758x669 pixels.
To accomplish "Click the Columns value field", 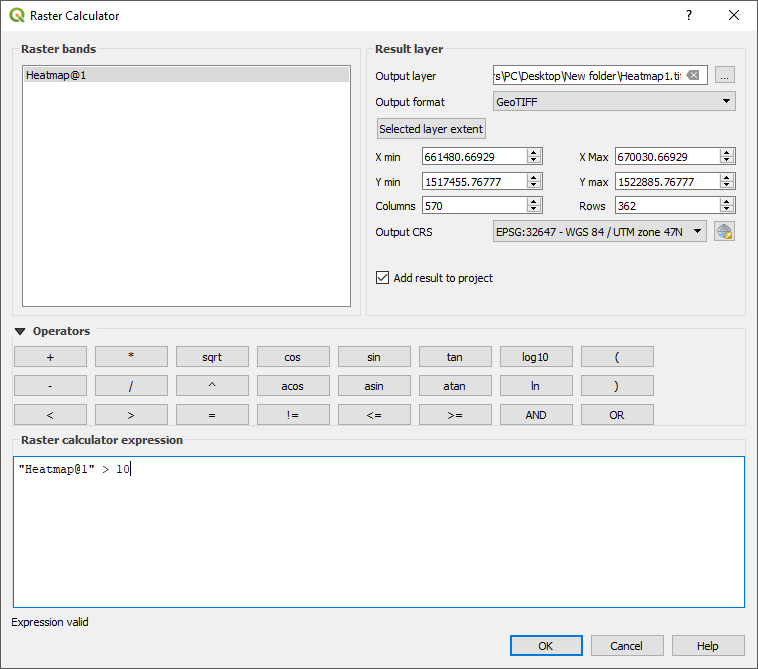I will click(x=473, y=206).
